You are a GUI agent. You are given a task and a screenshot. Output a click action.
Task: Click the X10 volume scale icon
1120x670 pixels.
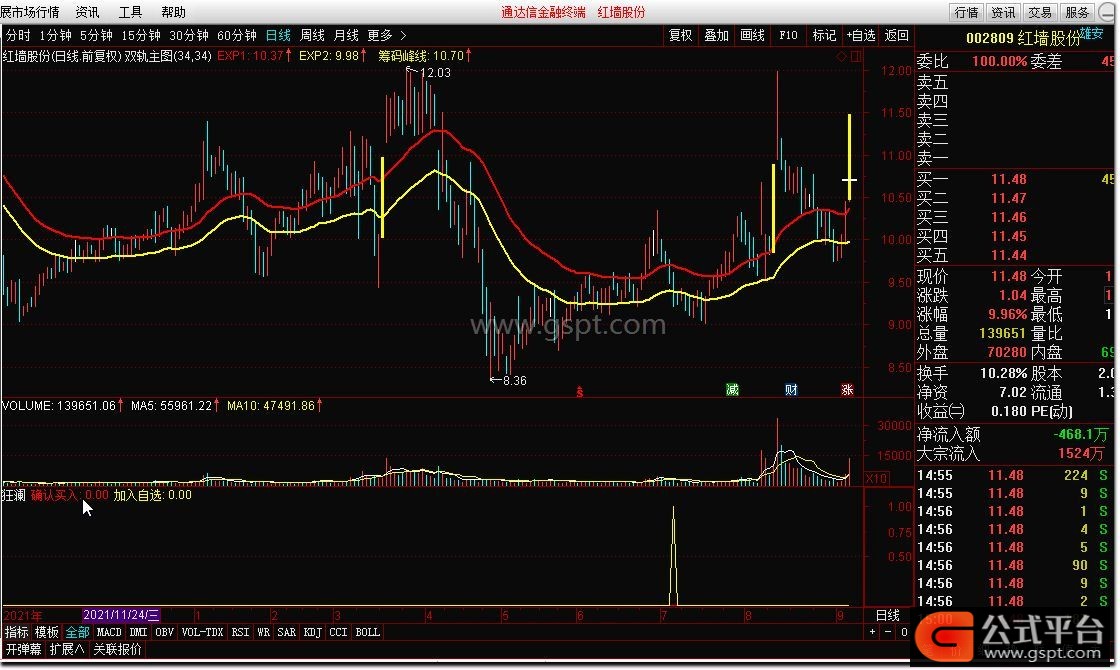coord(876,478)
